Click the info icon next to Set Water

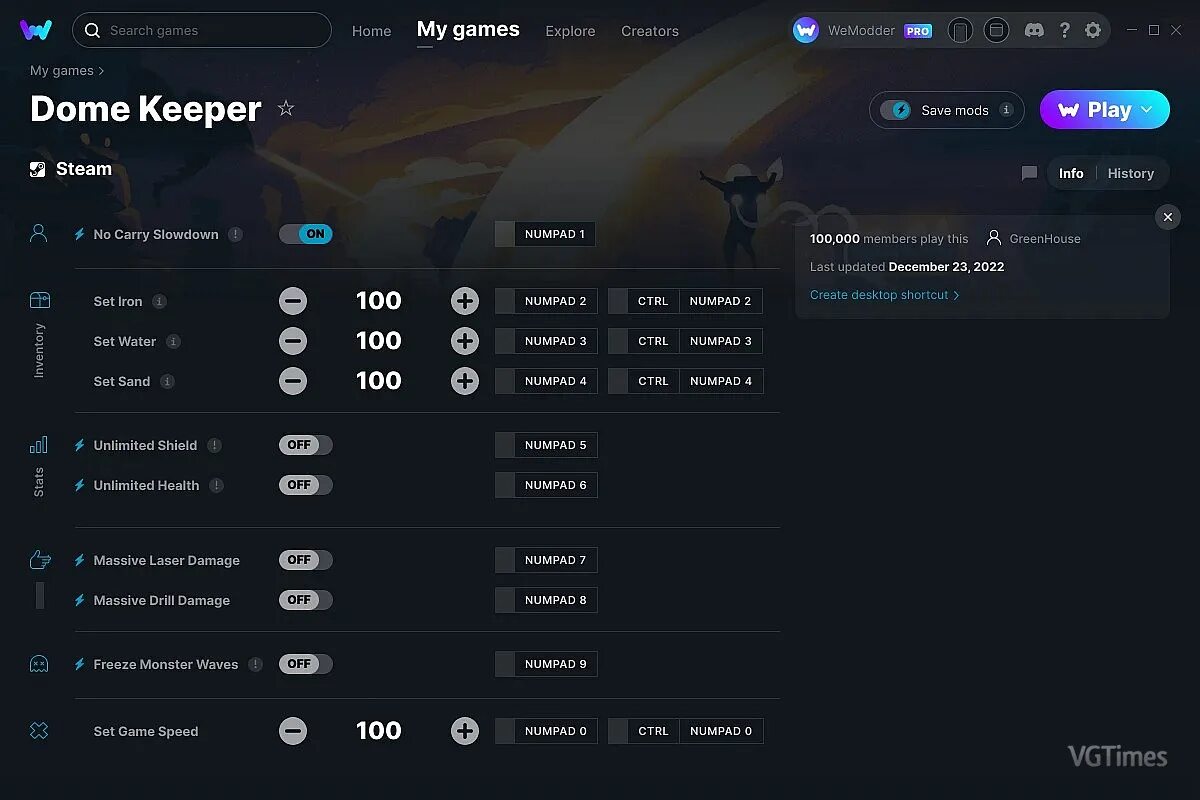pyautogui.click(x=173, y=341)
